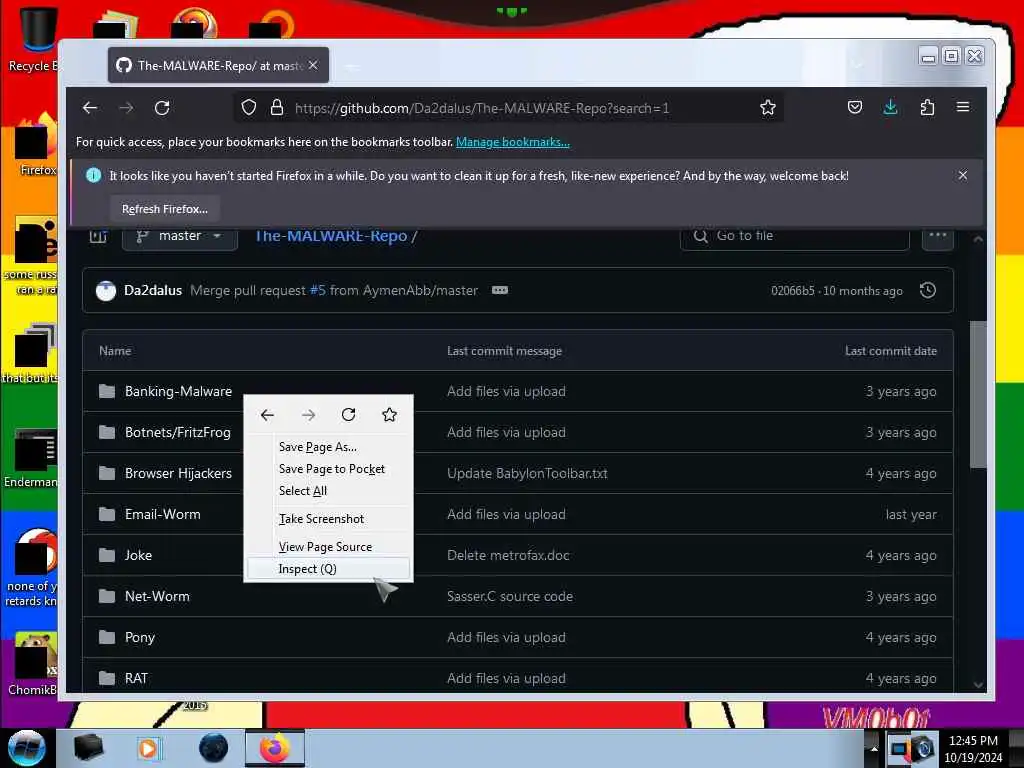Screen dimensions: 1024x768
Task: Click the Firefox forward navigation arrow
Action: (x=126, y=108)
